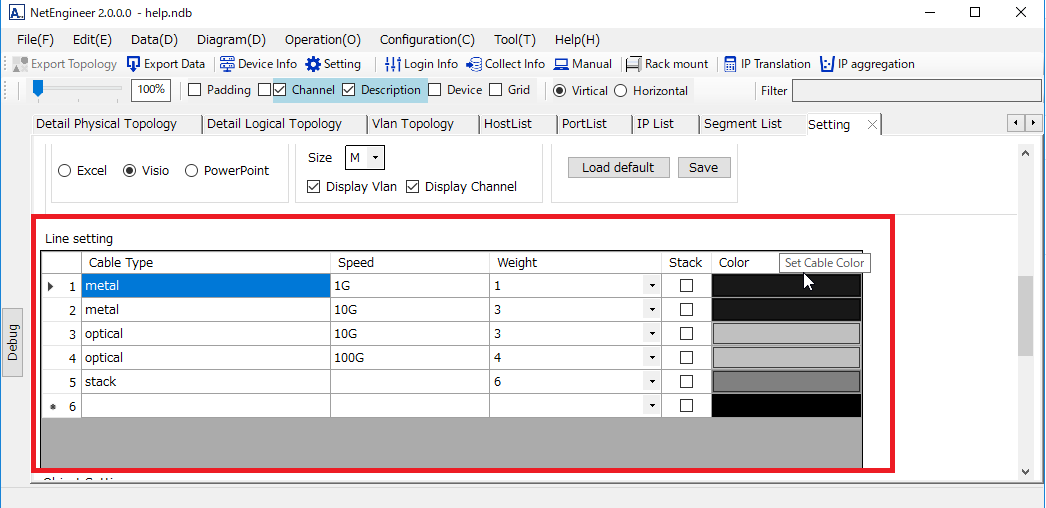Click the Collect Info icon
The height and width of the screenshot is (508, 1046).
pos(474,64)
